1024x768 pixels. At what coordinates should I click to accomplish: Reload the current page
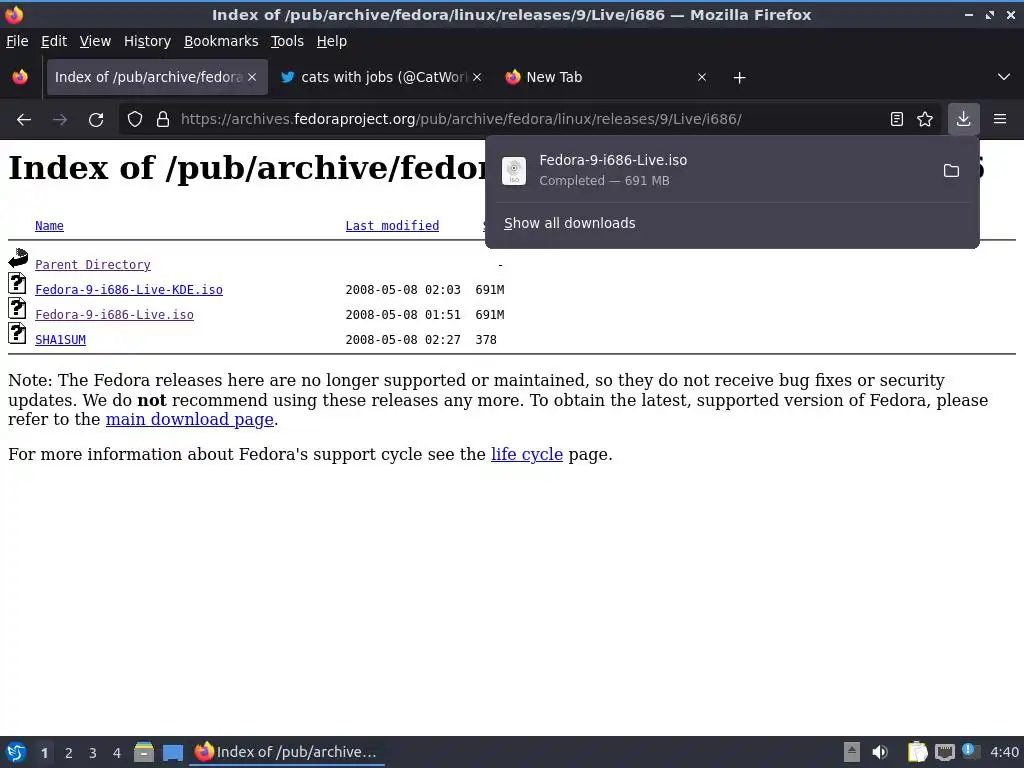point(96,120)
